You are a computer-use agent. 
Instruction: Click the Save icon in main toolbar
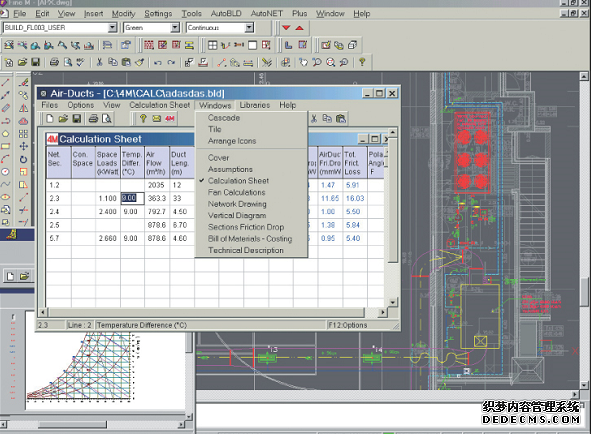tap(35, 62)
